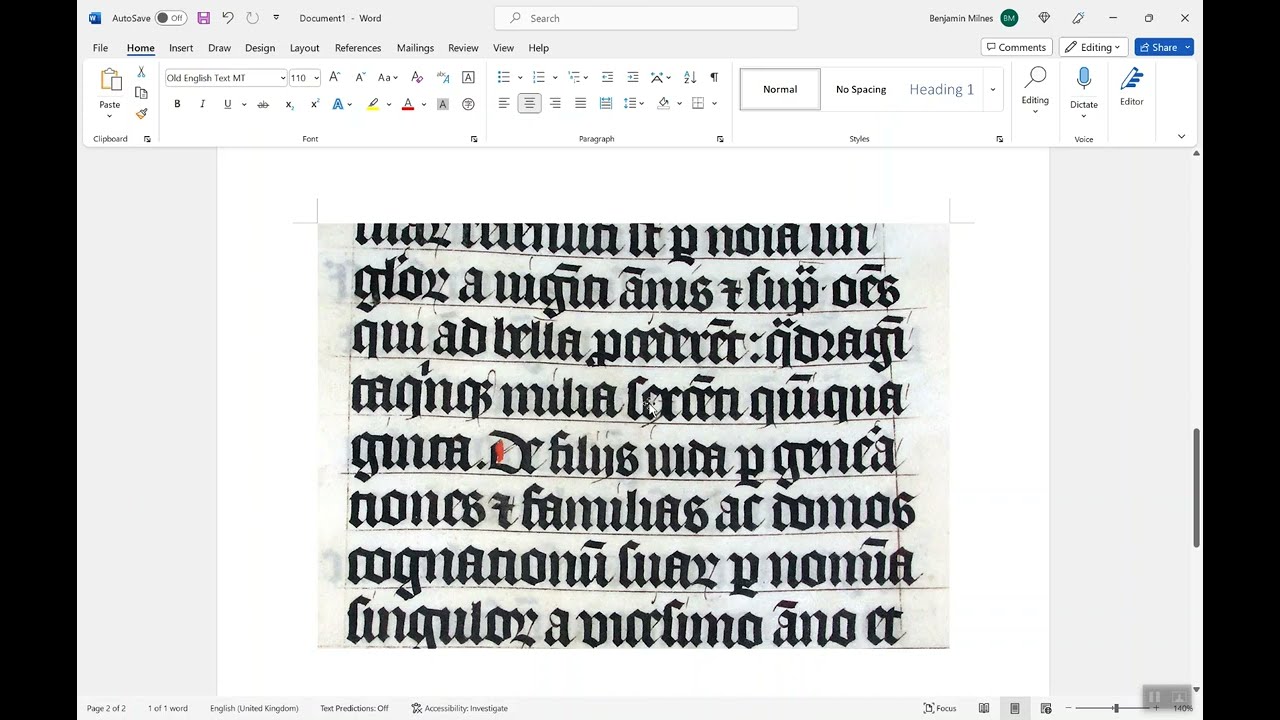1280x720 pixels.
Task: Apply red font colour
Action: click(x=408, y=104)
